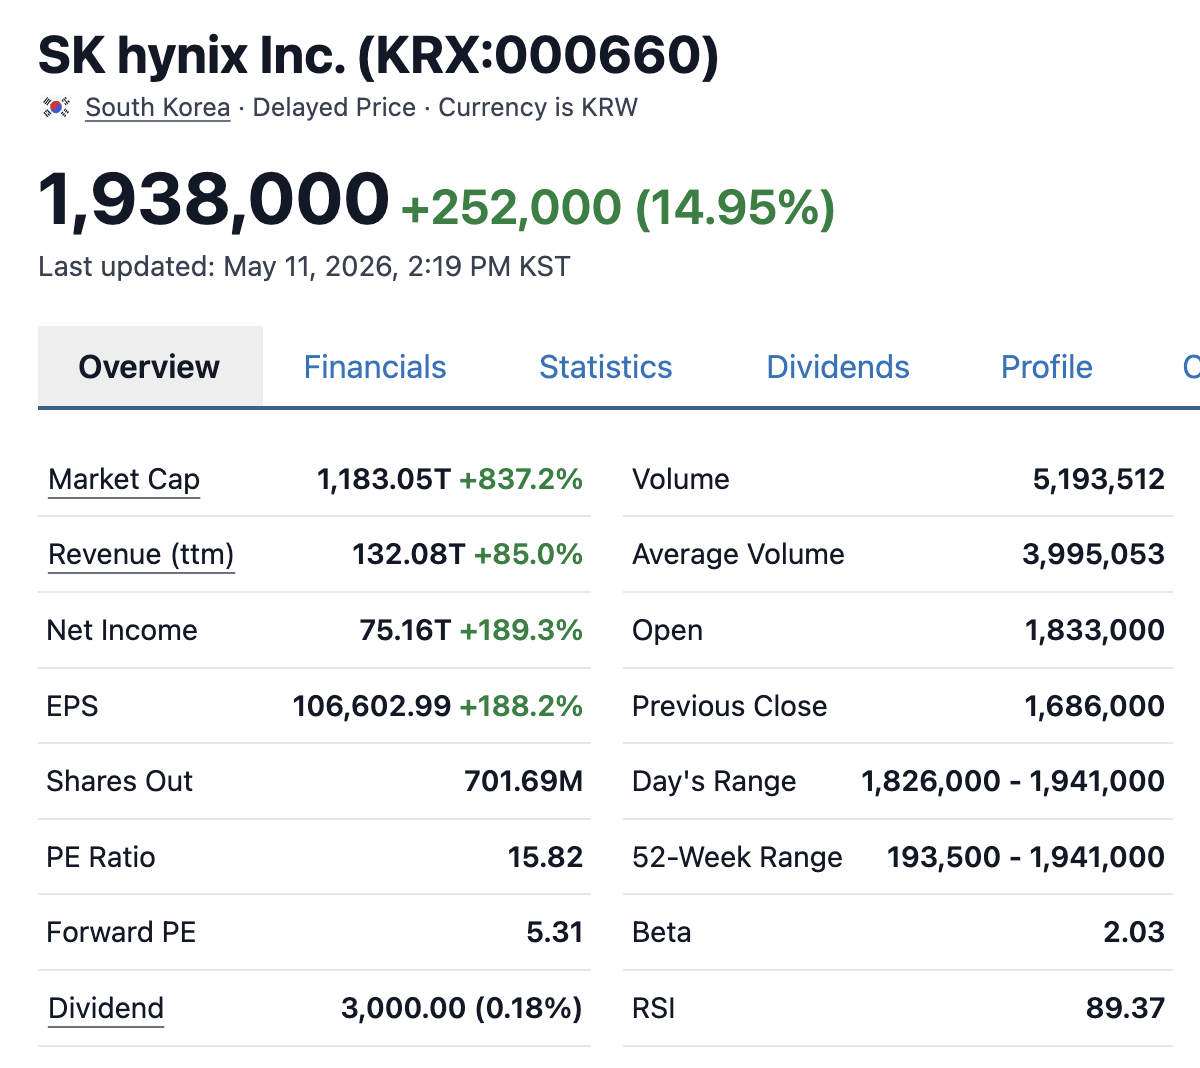The image size is (1200, 1068).
Task: Open the Revenue (ttm) link
Action: click(141, 554)
